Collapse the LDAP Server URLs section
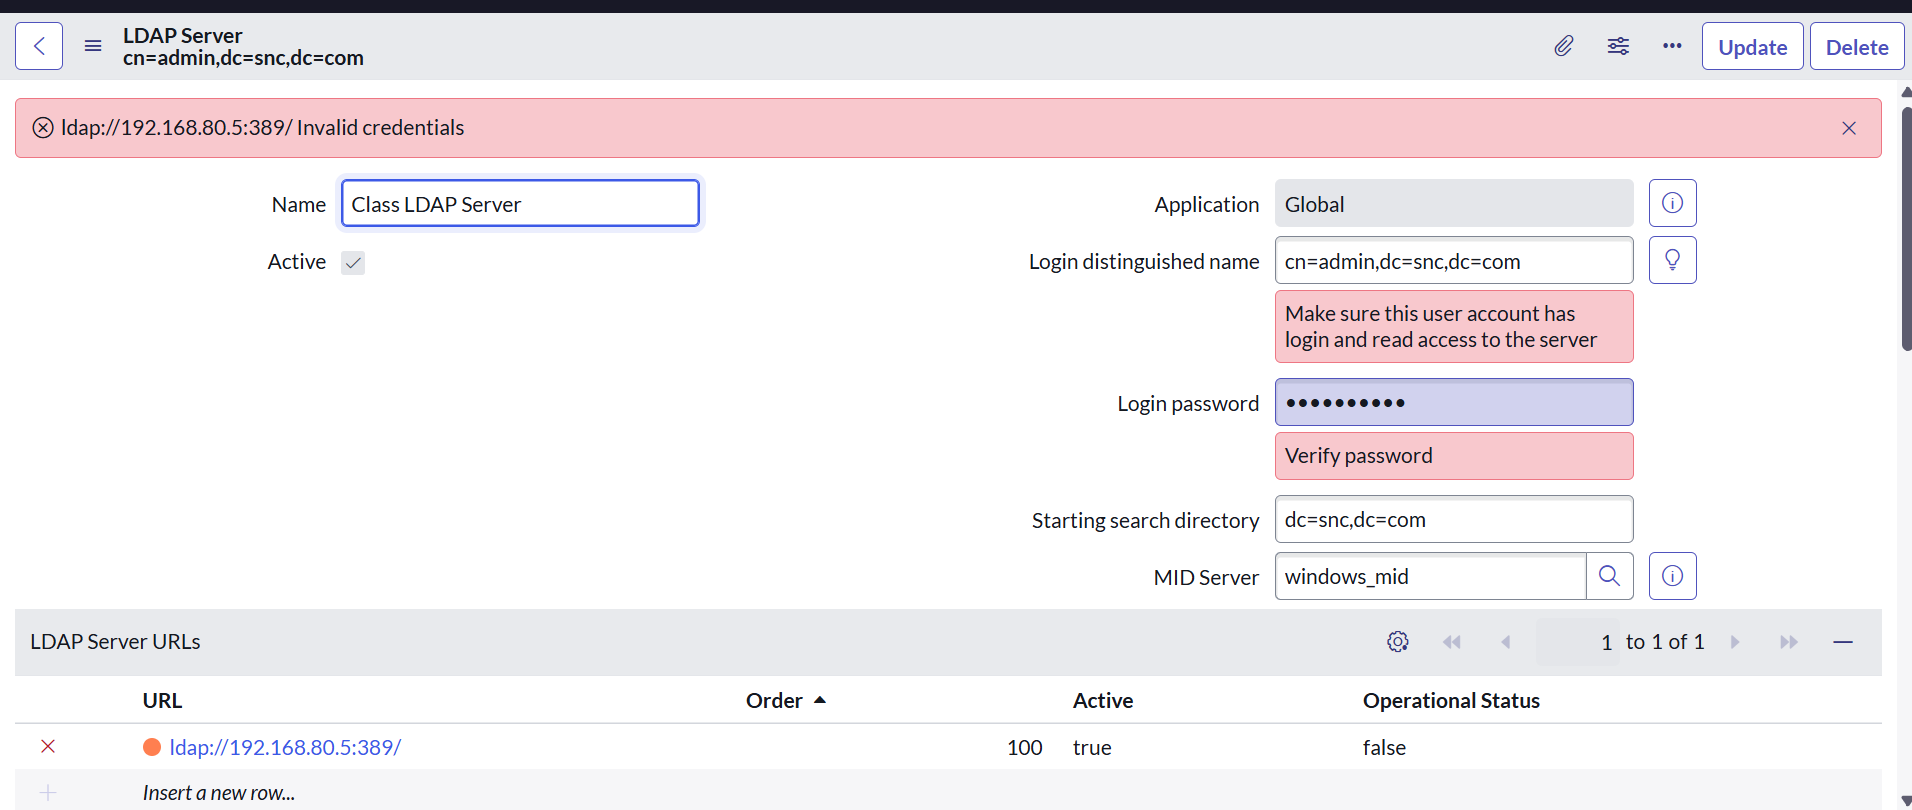Image resolution: width=1912 pixels, height=810 pixels. [1843, 642]
